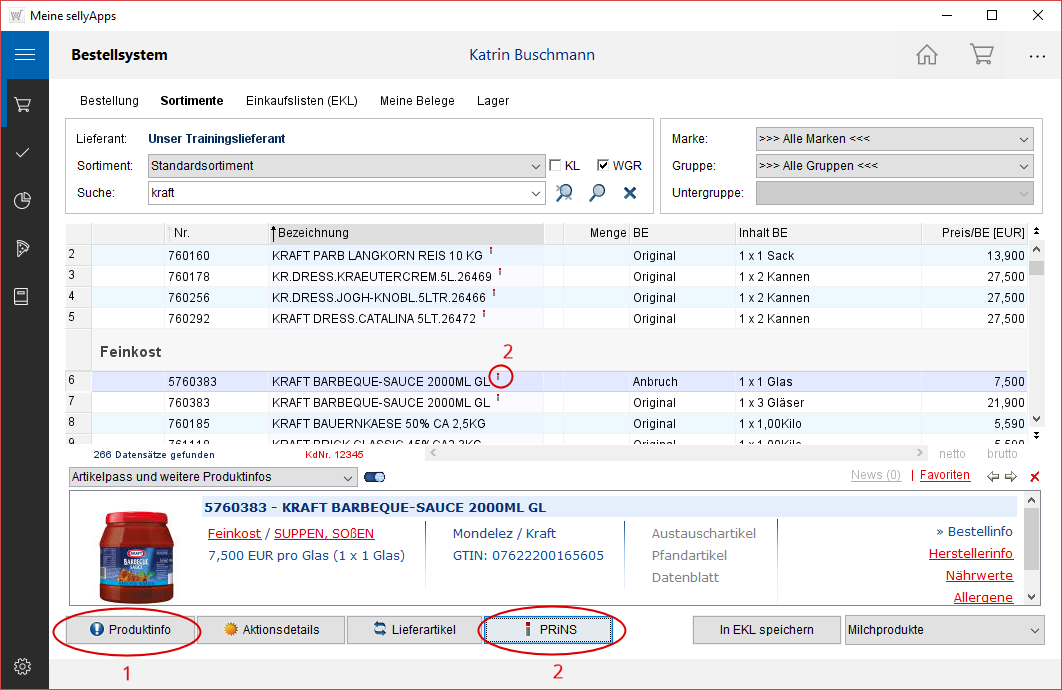The image size is (1062, 690).
Task: Click the checkmark icon in sidebar
Action: pyautogui.click(x=24, y=153)
